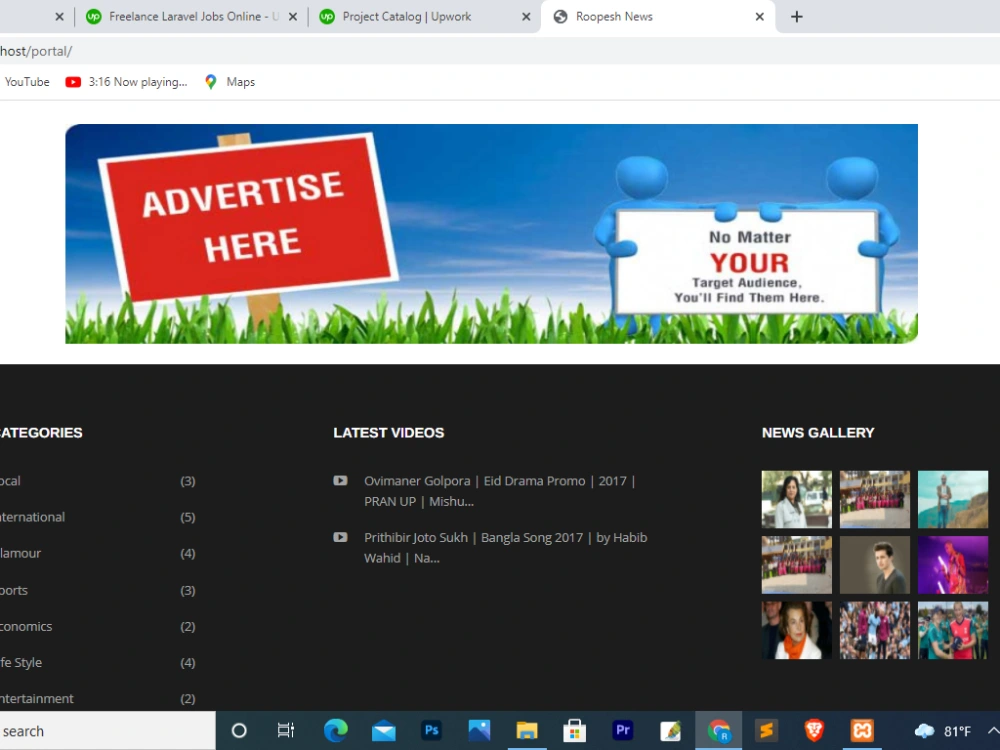Expand the system tray hidden icons

(992, 731)
